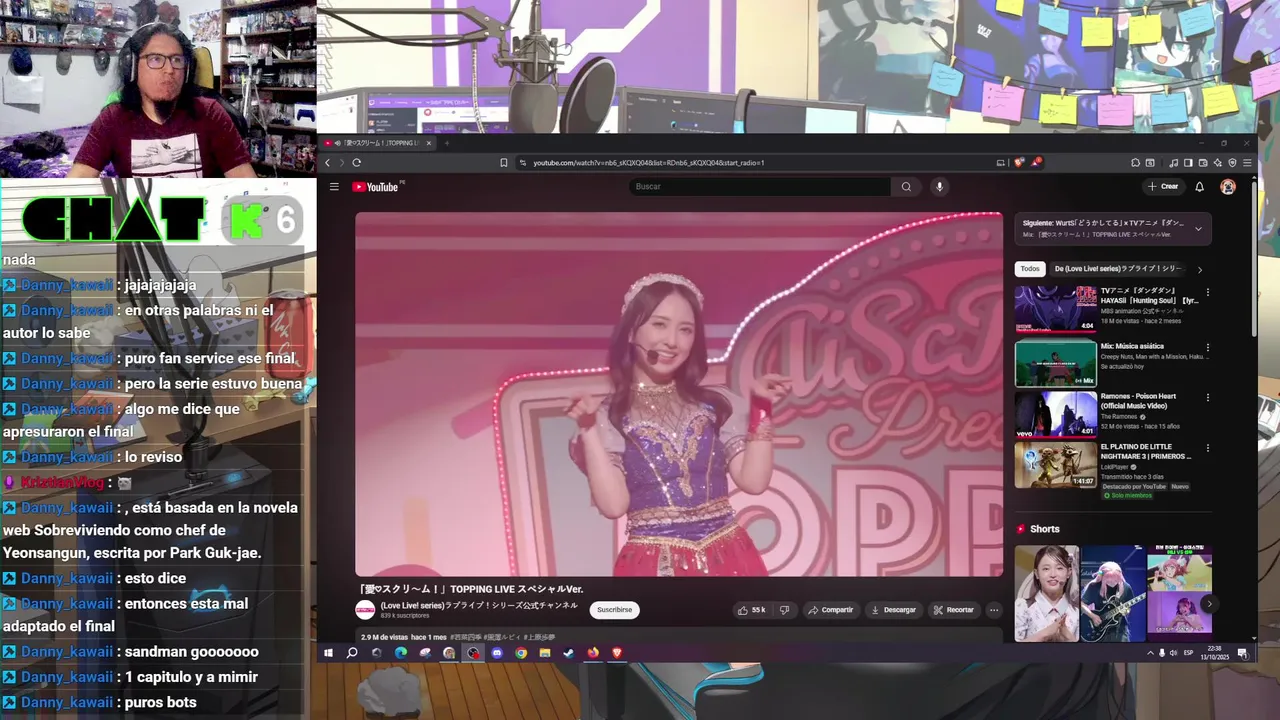The image size is (1280, 720).
Task: Open the first Shorts thumbnail
Action: [x=1047, y=593]
